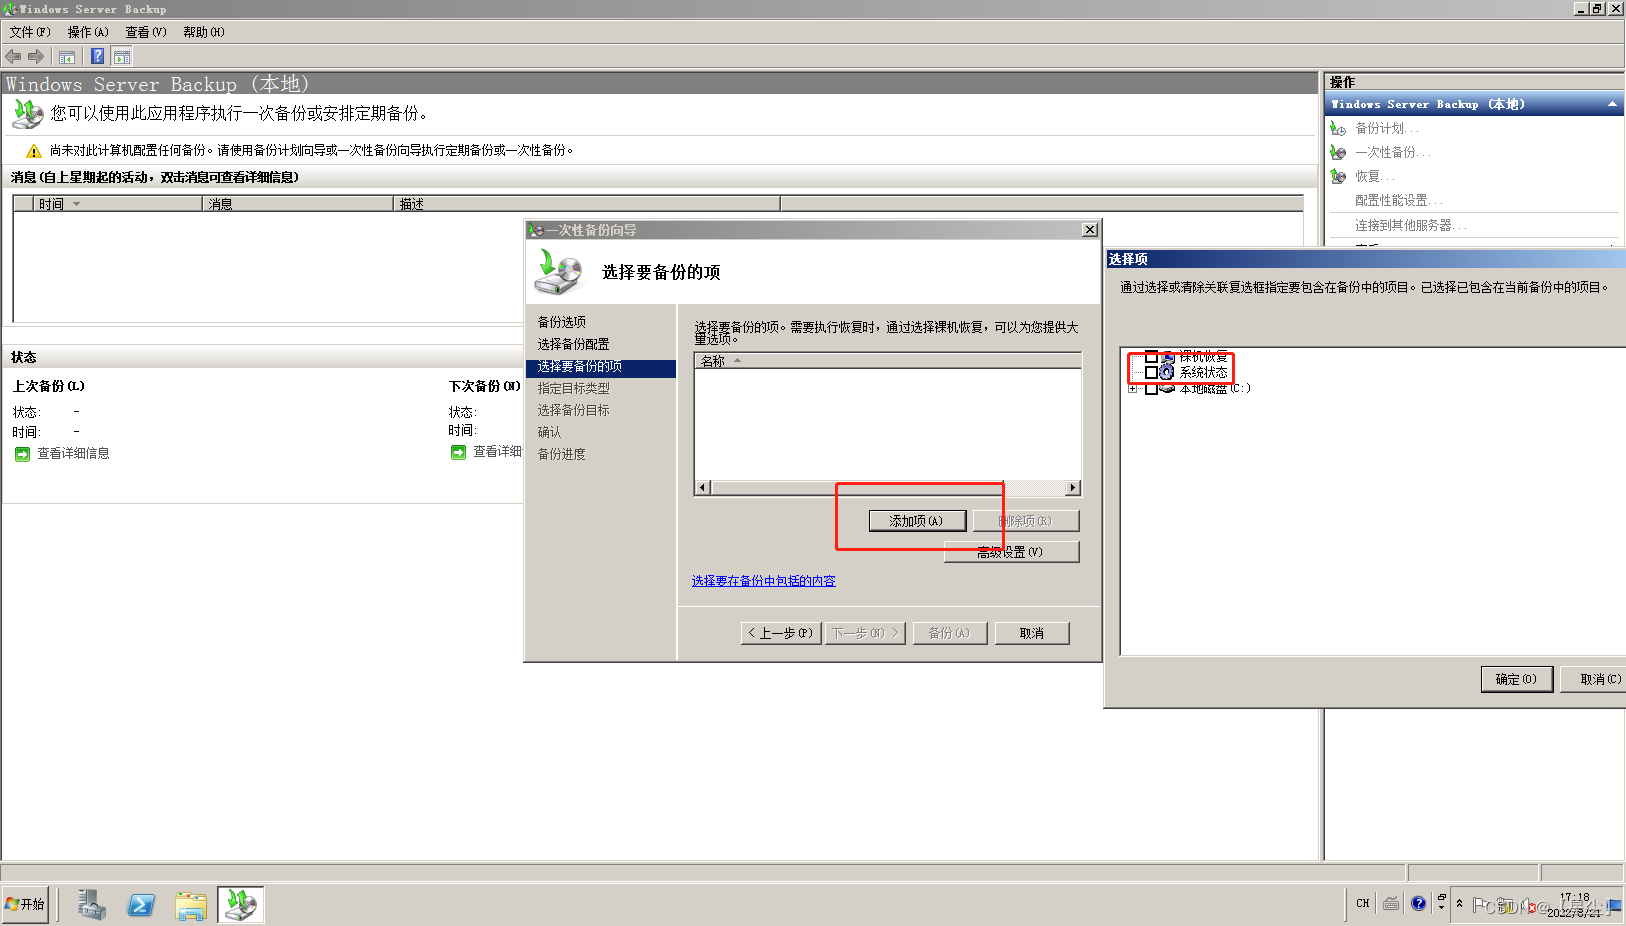
Task: Click 备份计划... in the Actions pane
Action: [1386, 128]
